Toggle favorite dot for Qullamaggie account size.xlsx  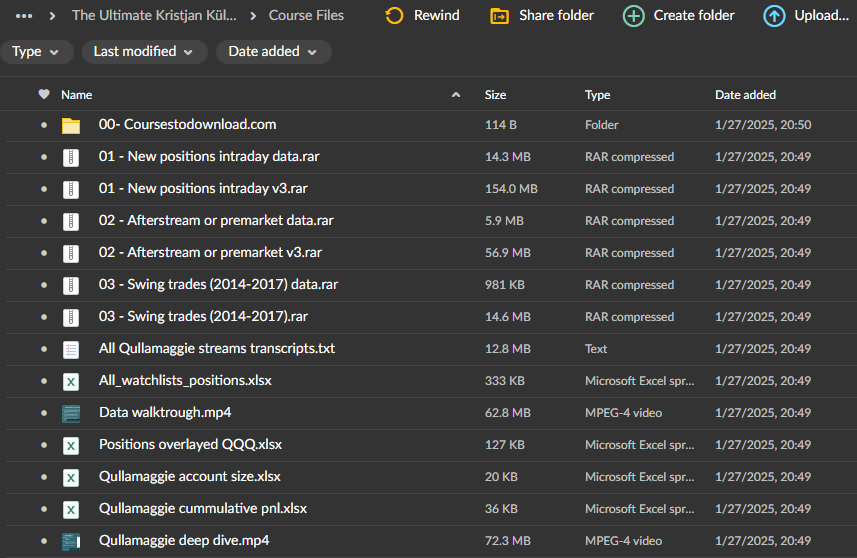44,477
